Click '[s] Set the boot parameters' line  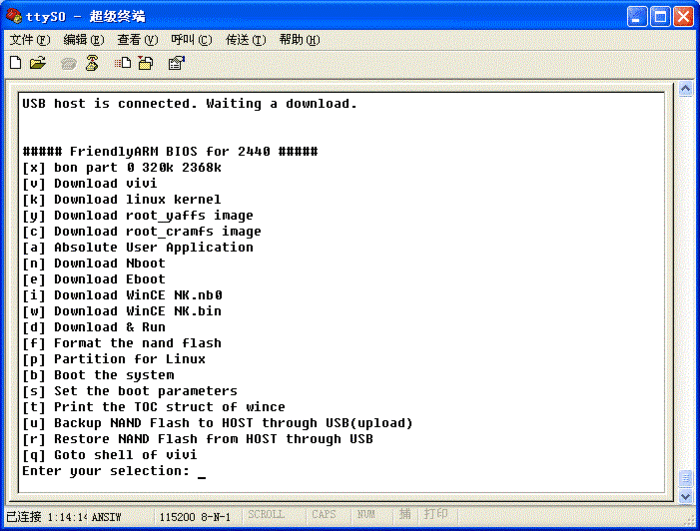130,391
